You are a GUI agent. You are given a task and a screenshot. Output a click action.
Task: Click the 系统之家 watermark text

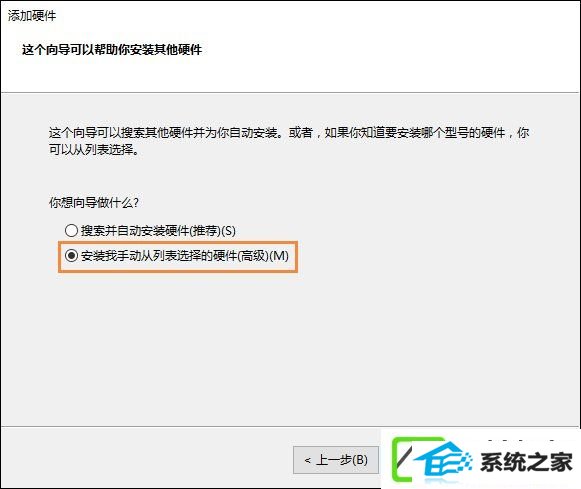coord(526,462)
